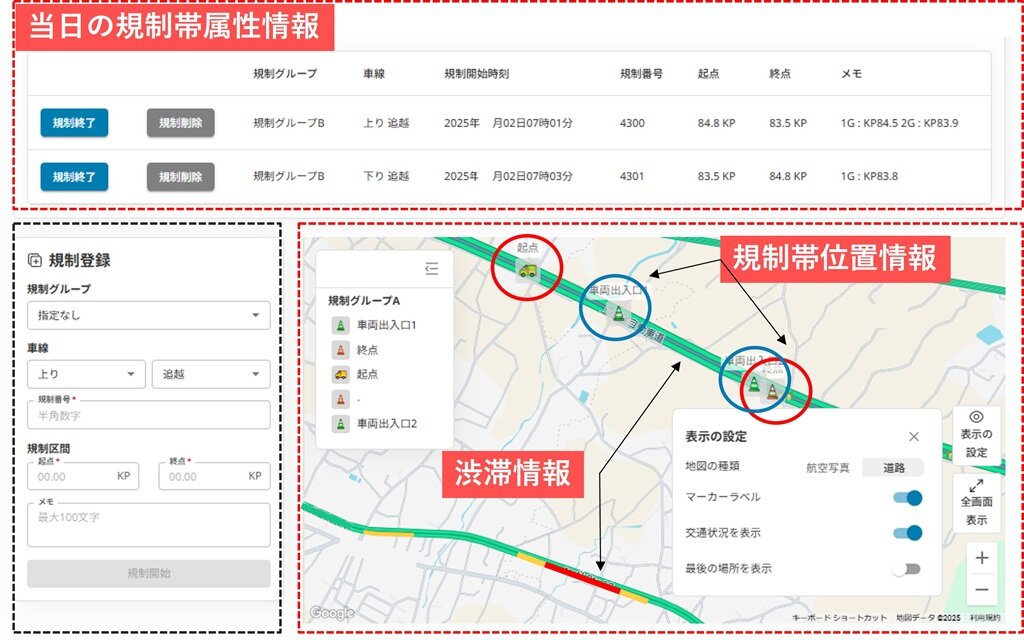Click the 起点 truck marker on the map

[x=527, y=269]
